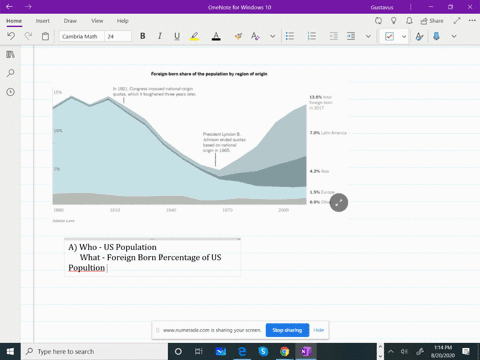Show the notebooks navigation pane
This screenshot has width=480, height=360.
[x=10, y=54]
